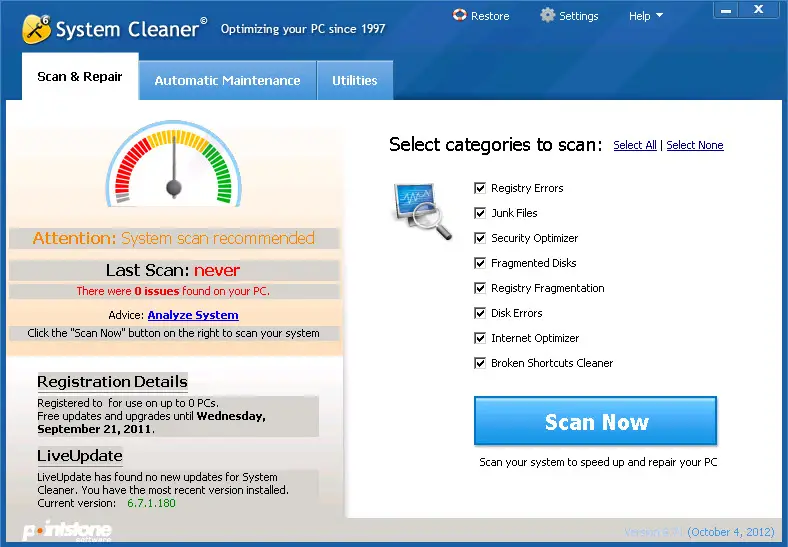Screen dimensions: 788x547
Task: Click the '(October 4, 2012)' version date text
Action: [731, 532]
